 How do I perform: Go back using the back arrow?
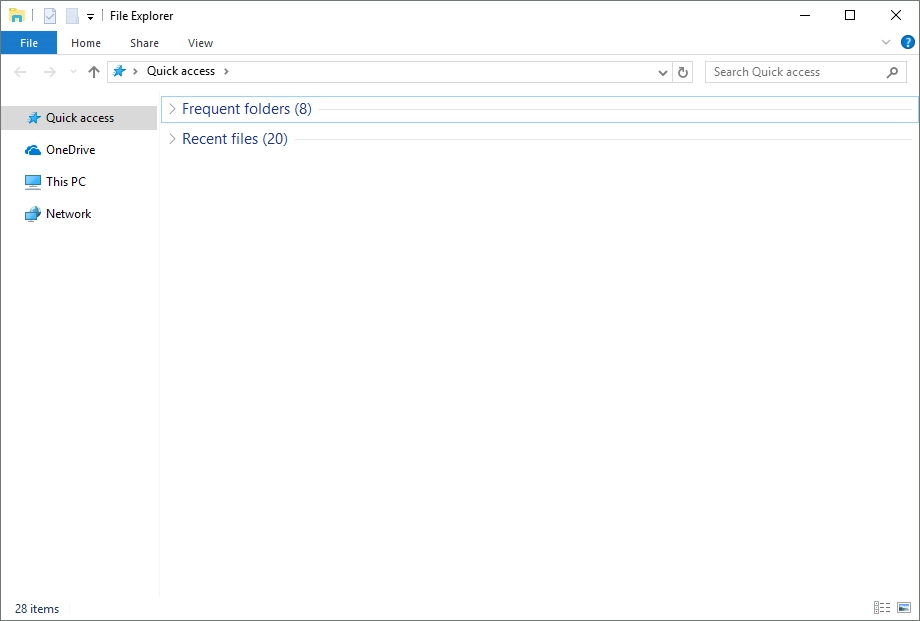point(20,72)
